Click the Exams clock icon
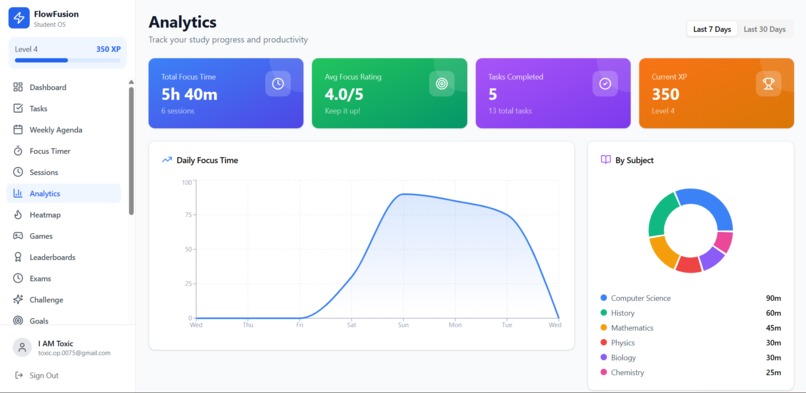The width and height of the screenshot is (806, 393). tap(18, 278)
